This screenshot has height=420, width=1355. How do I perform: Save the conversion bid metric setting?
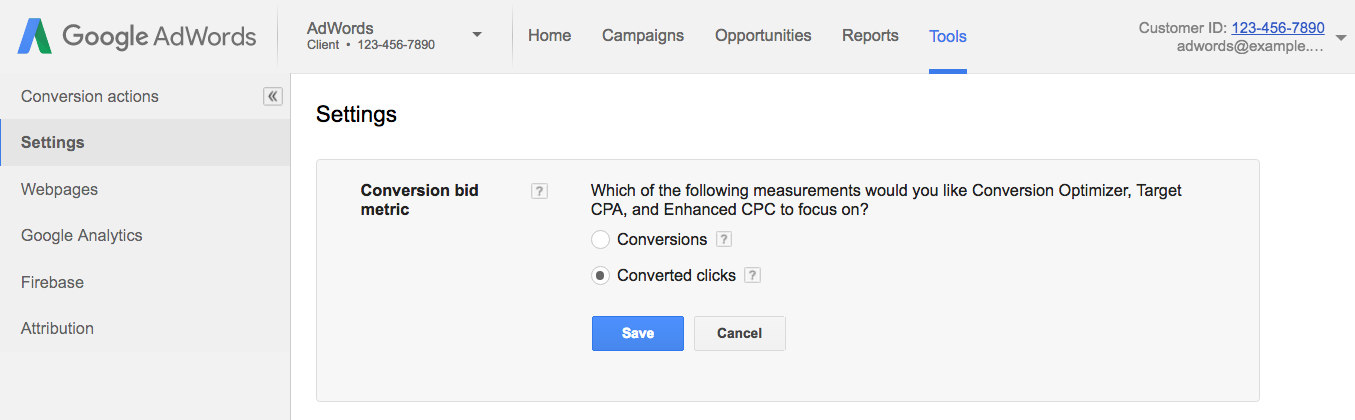(x=638, y=333)
